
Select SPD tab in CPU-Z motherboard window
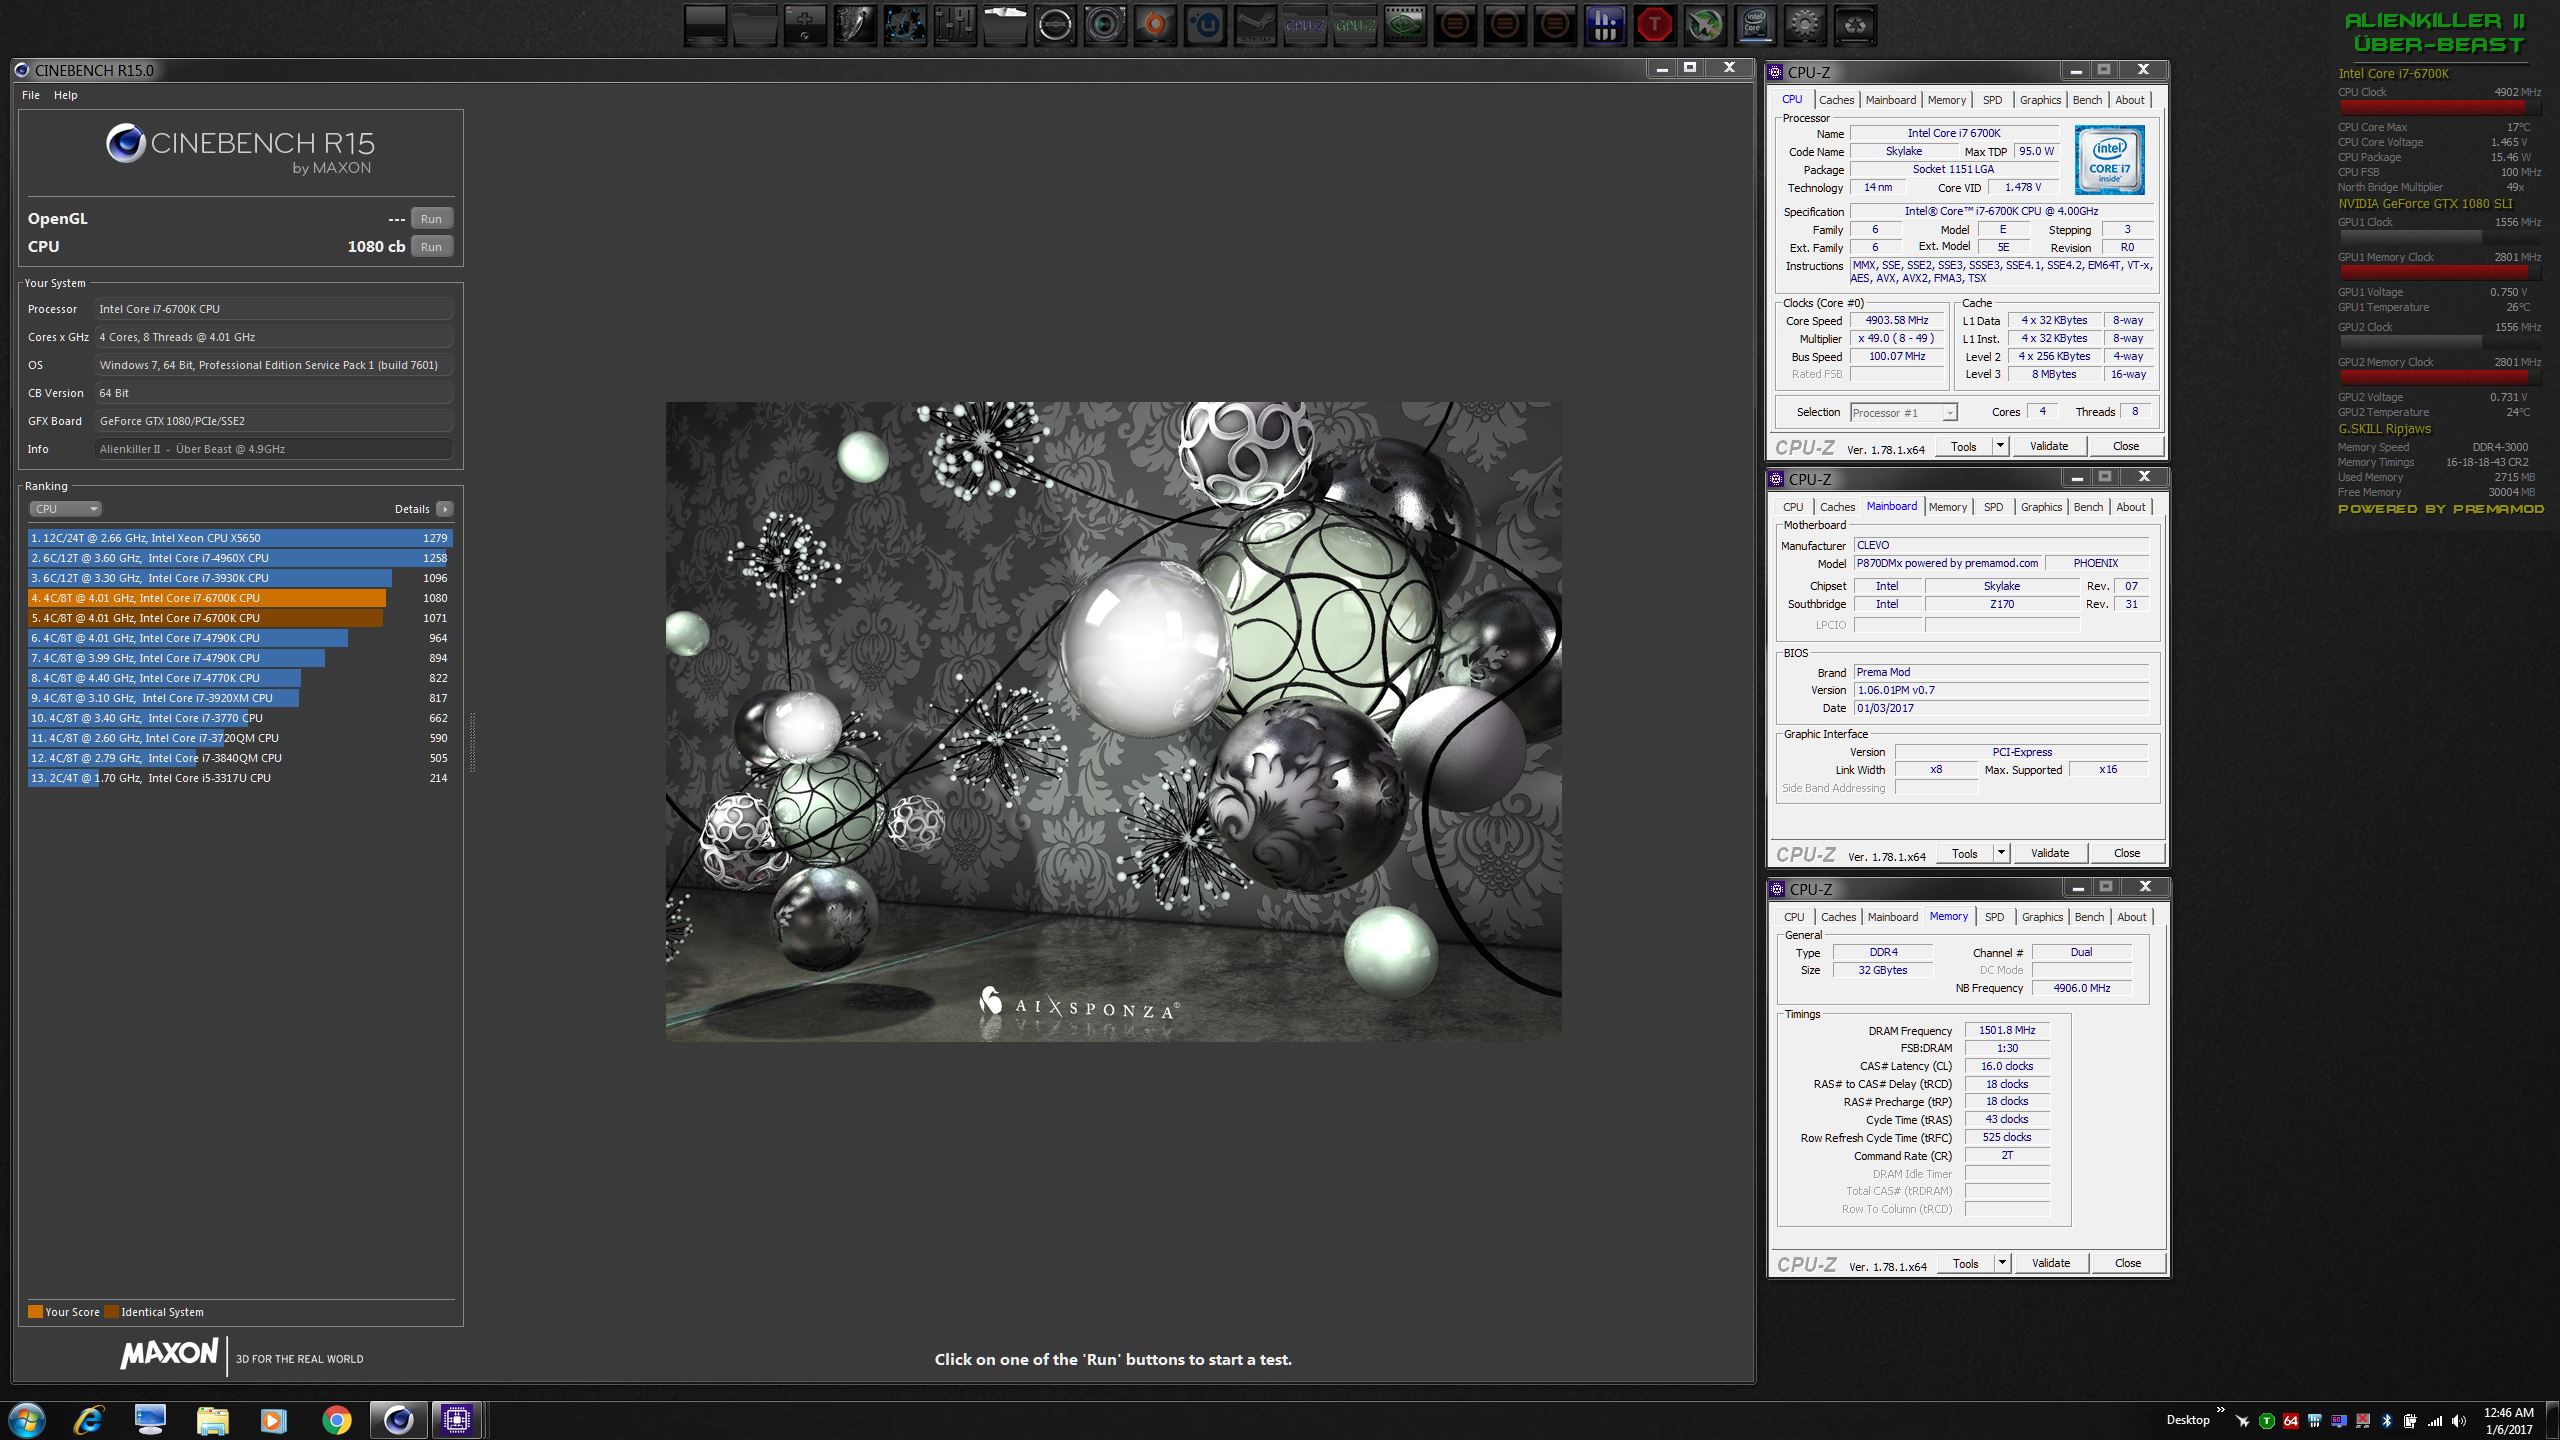pyautogui.click(x=1993, y=507)
